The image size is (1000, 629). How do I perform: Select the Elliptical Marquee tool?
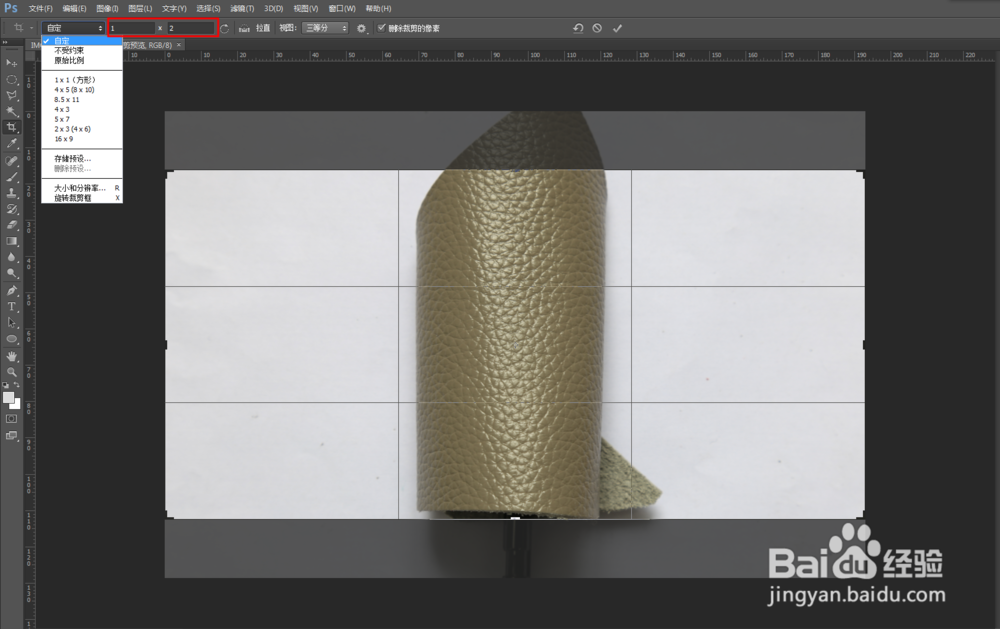click(x=11, y=79)
